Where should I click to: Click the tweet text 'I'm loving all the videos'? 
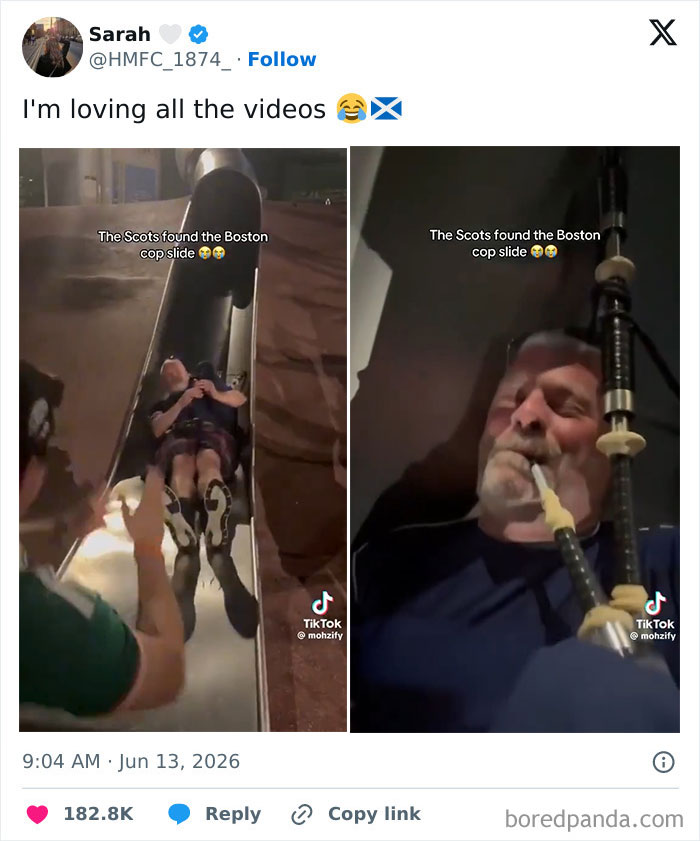pyautogui.click(x=174, y=109)
